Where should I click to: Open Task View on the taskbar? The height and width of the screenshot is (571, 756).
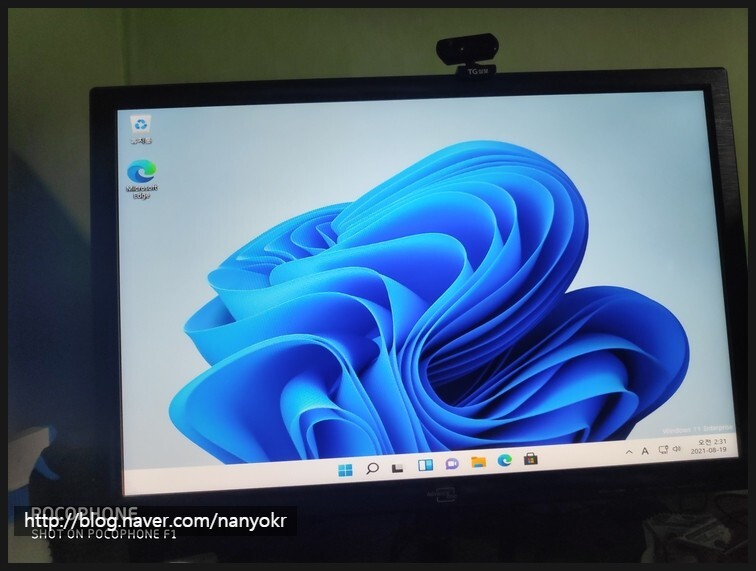coord(398,467)
